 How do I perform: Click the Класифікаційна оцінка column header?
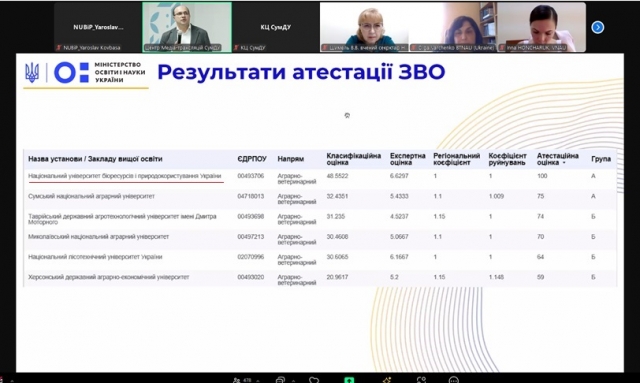tap(353, 159)
